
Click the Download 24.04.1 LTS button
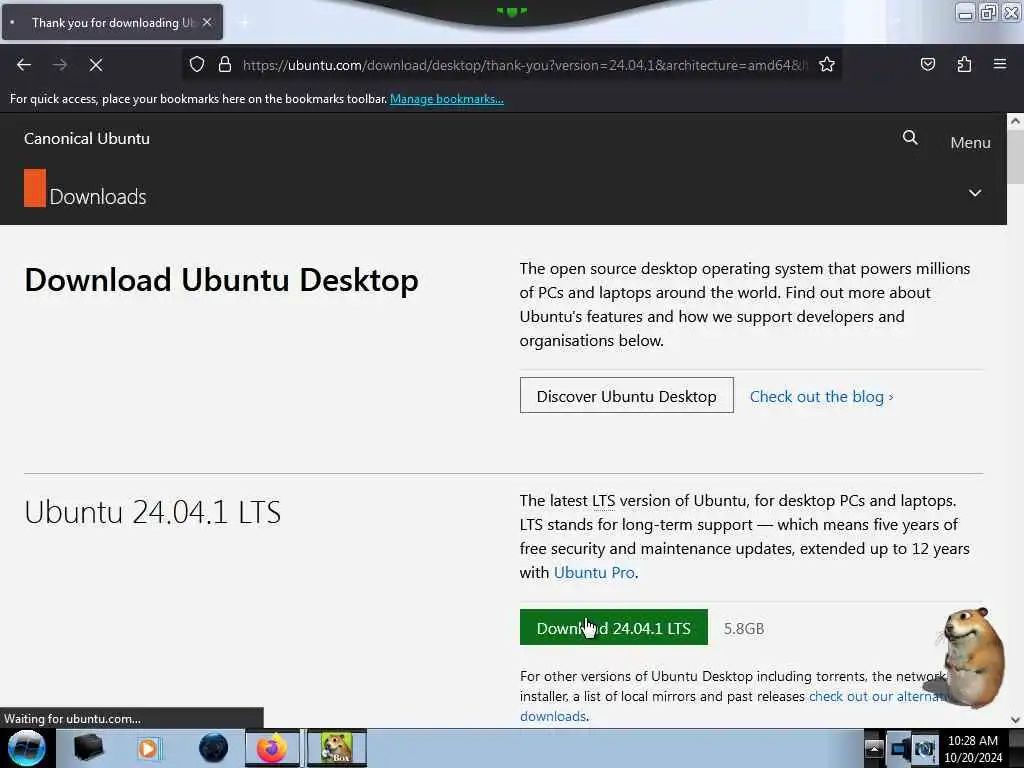click(x=613, y=628)
